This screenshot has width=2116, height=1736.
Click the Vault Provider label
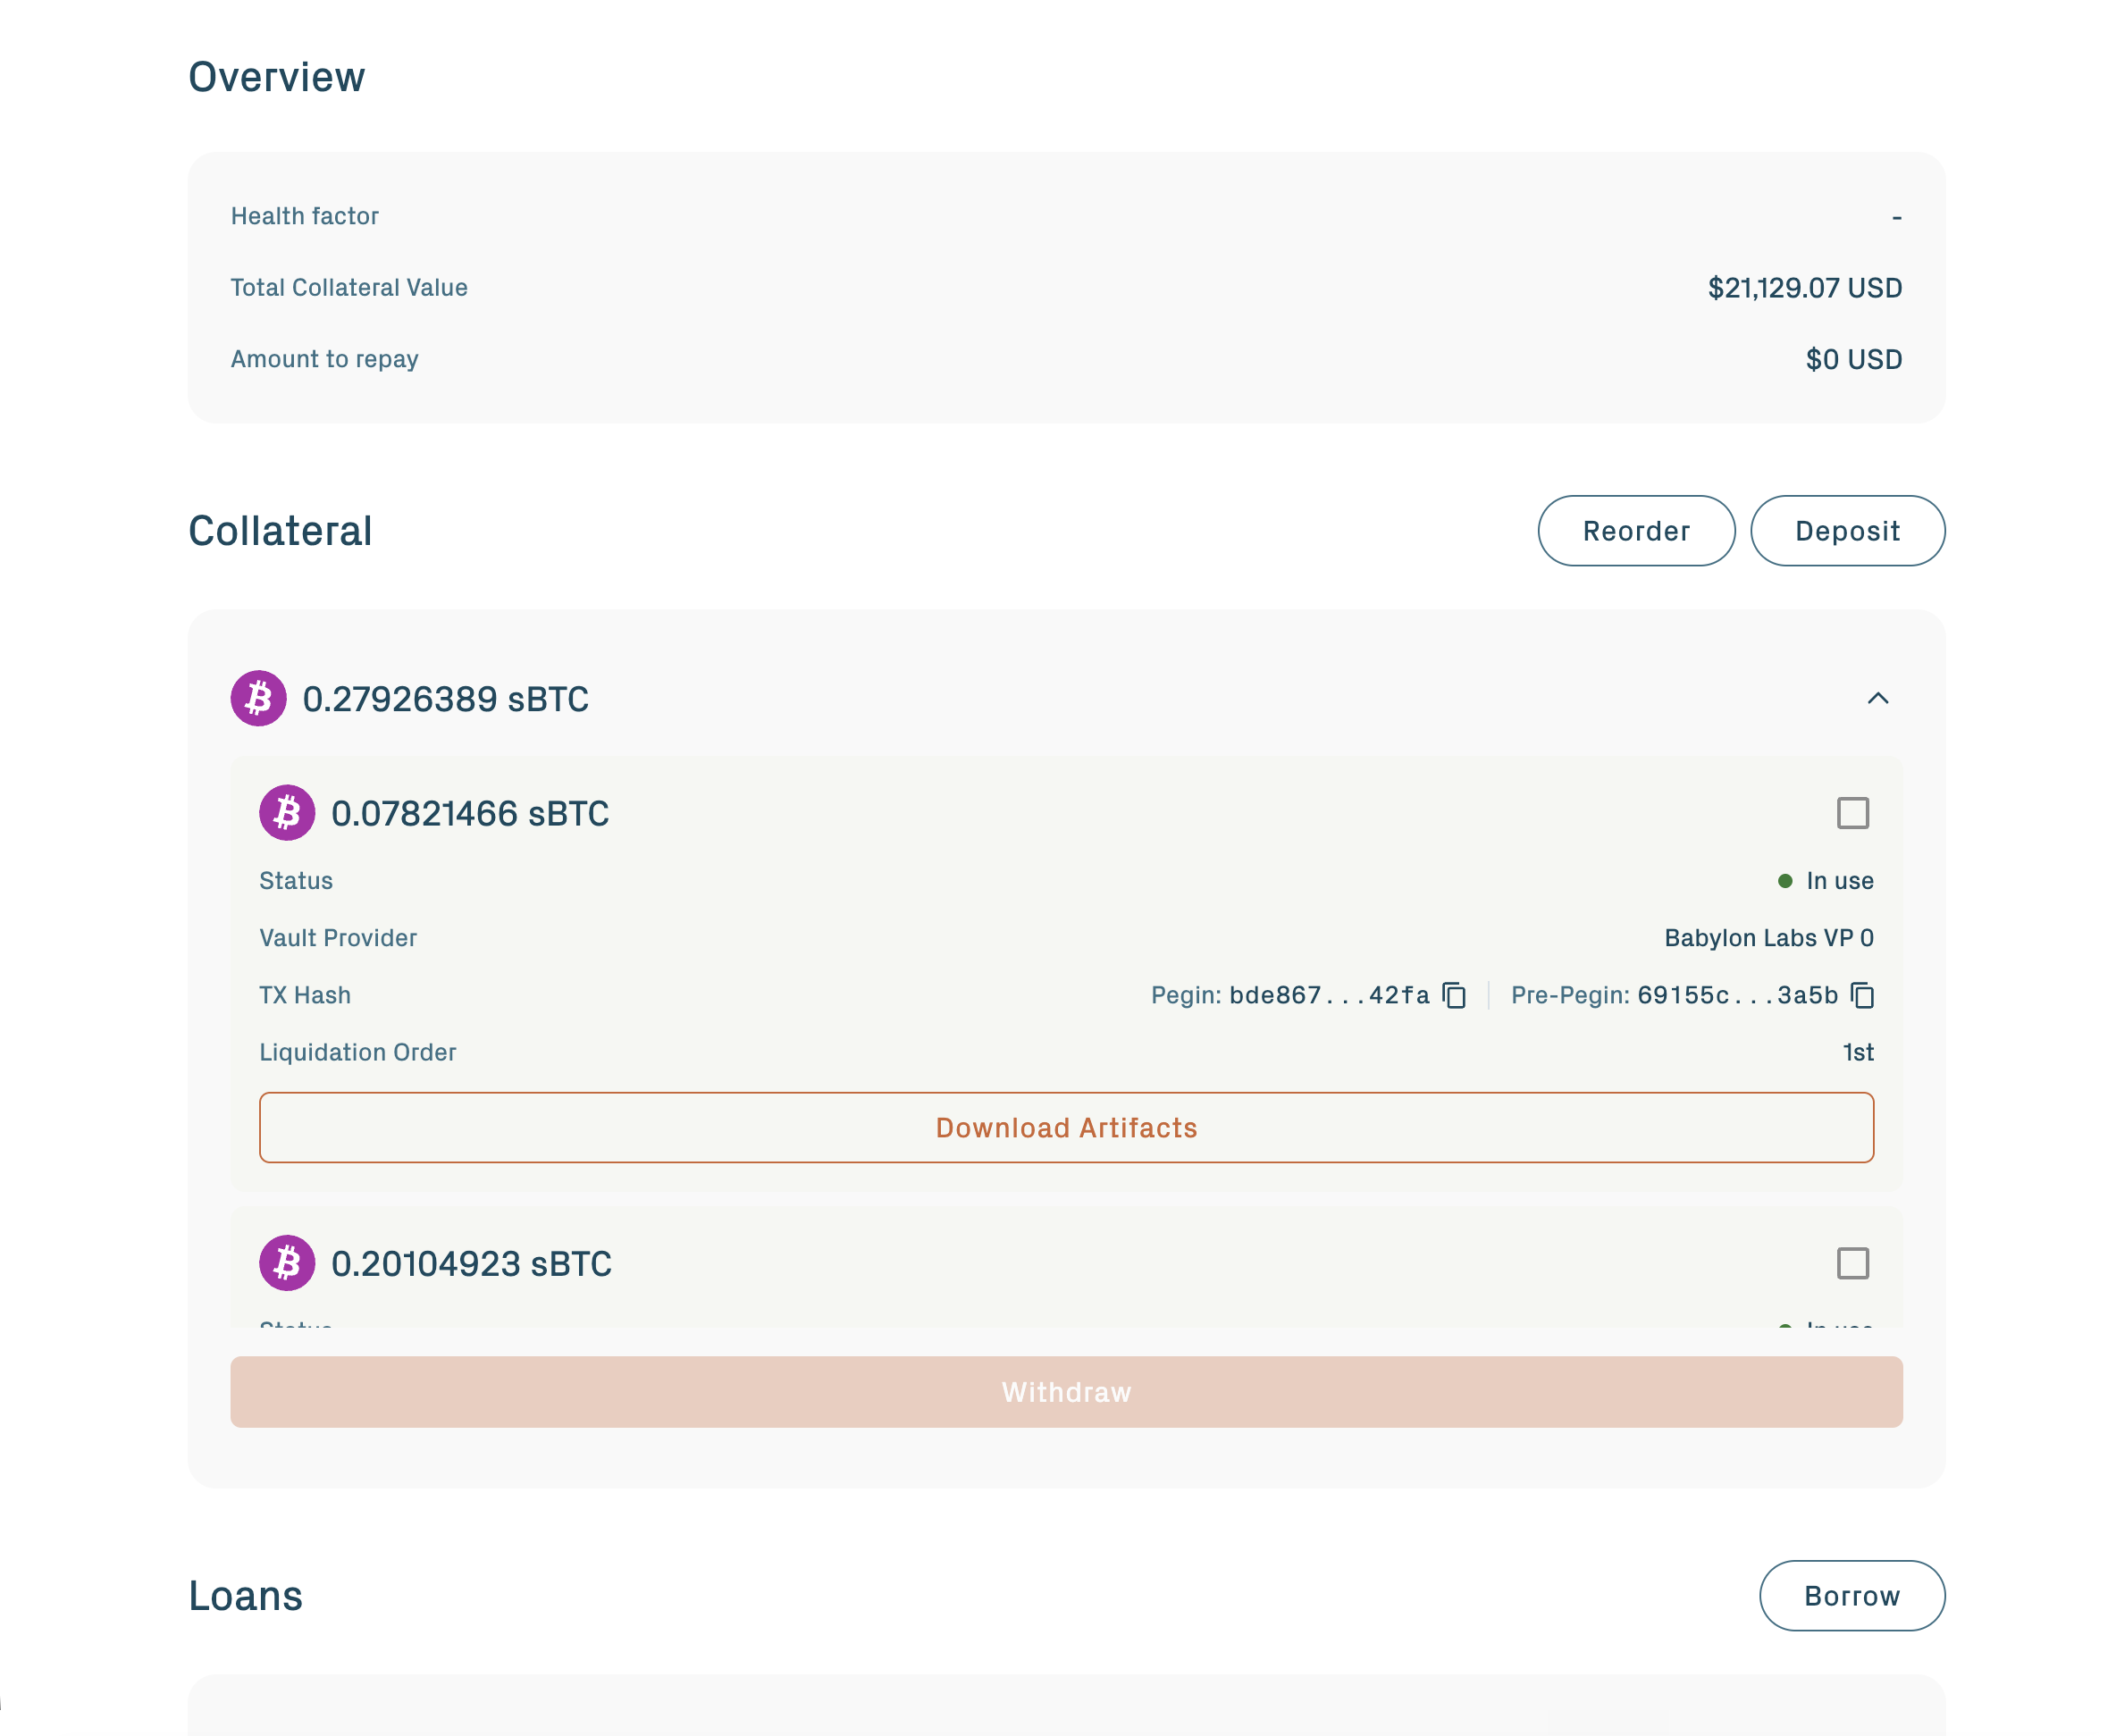pos(338,938)
